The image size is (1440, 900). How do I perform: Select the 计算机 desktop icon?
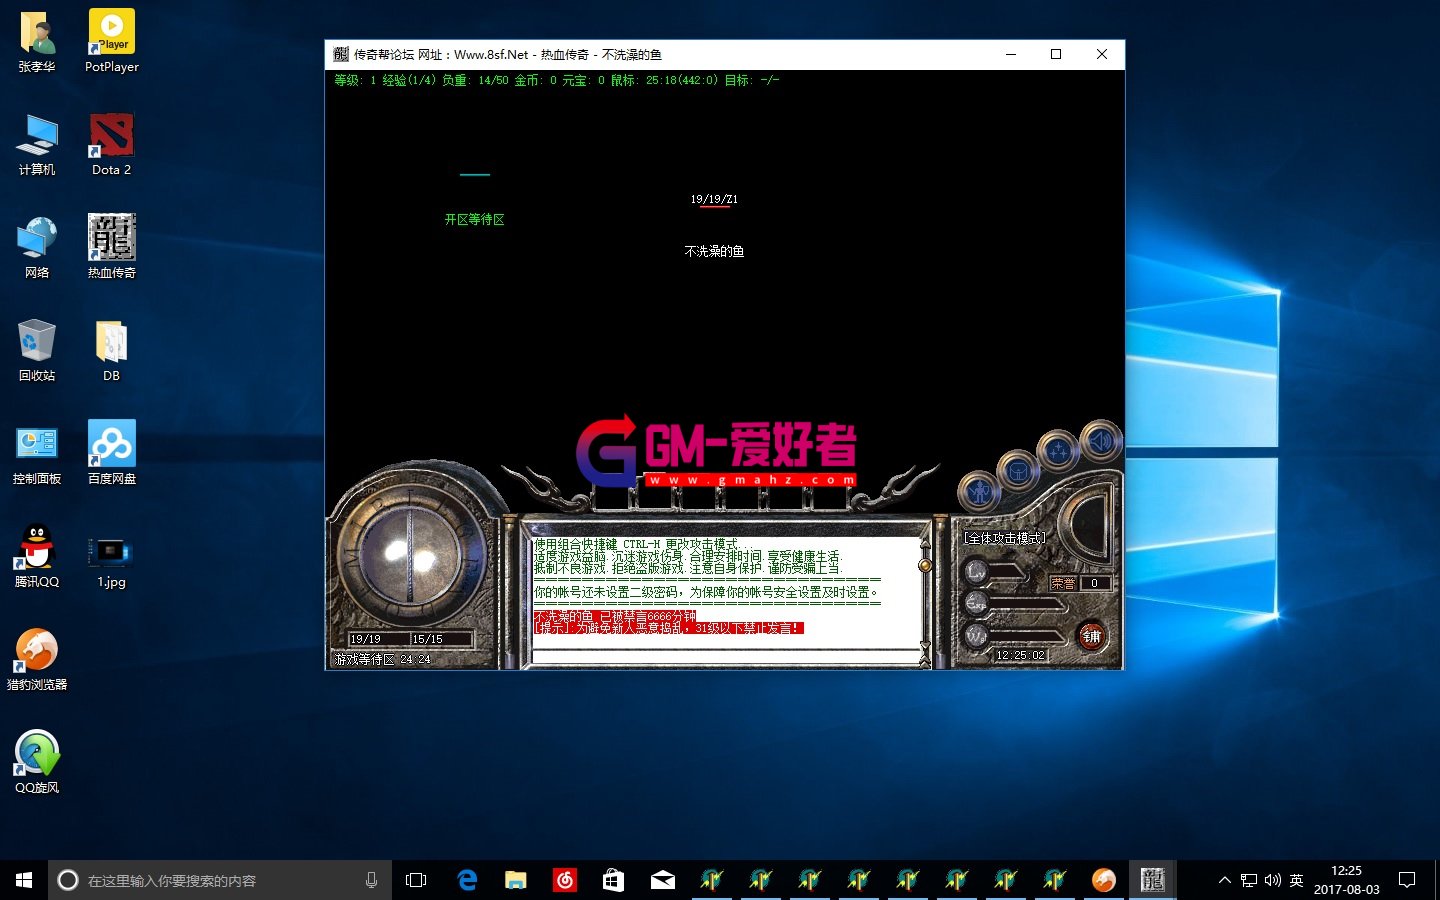[37, 145]
